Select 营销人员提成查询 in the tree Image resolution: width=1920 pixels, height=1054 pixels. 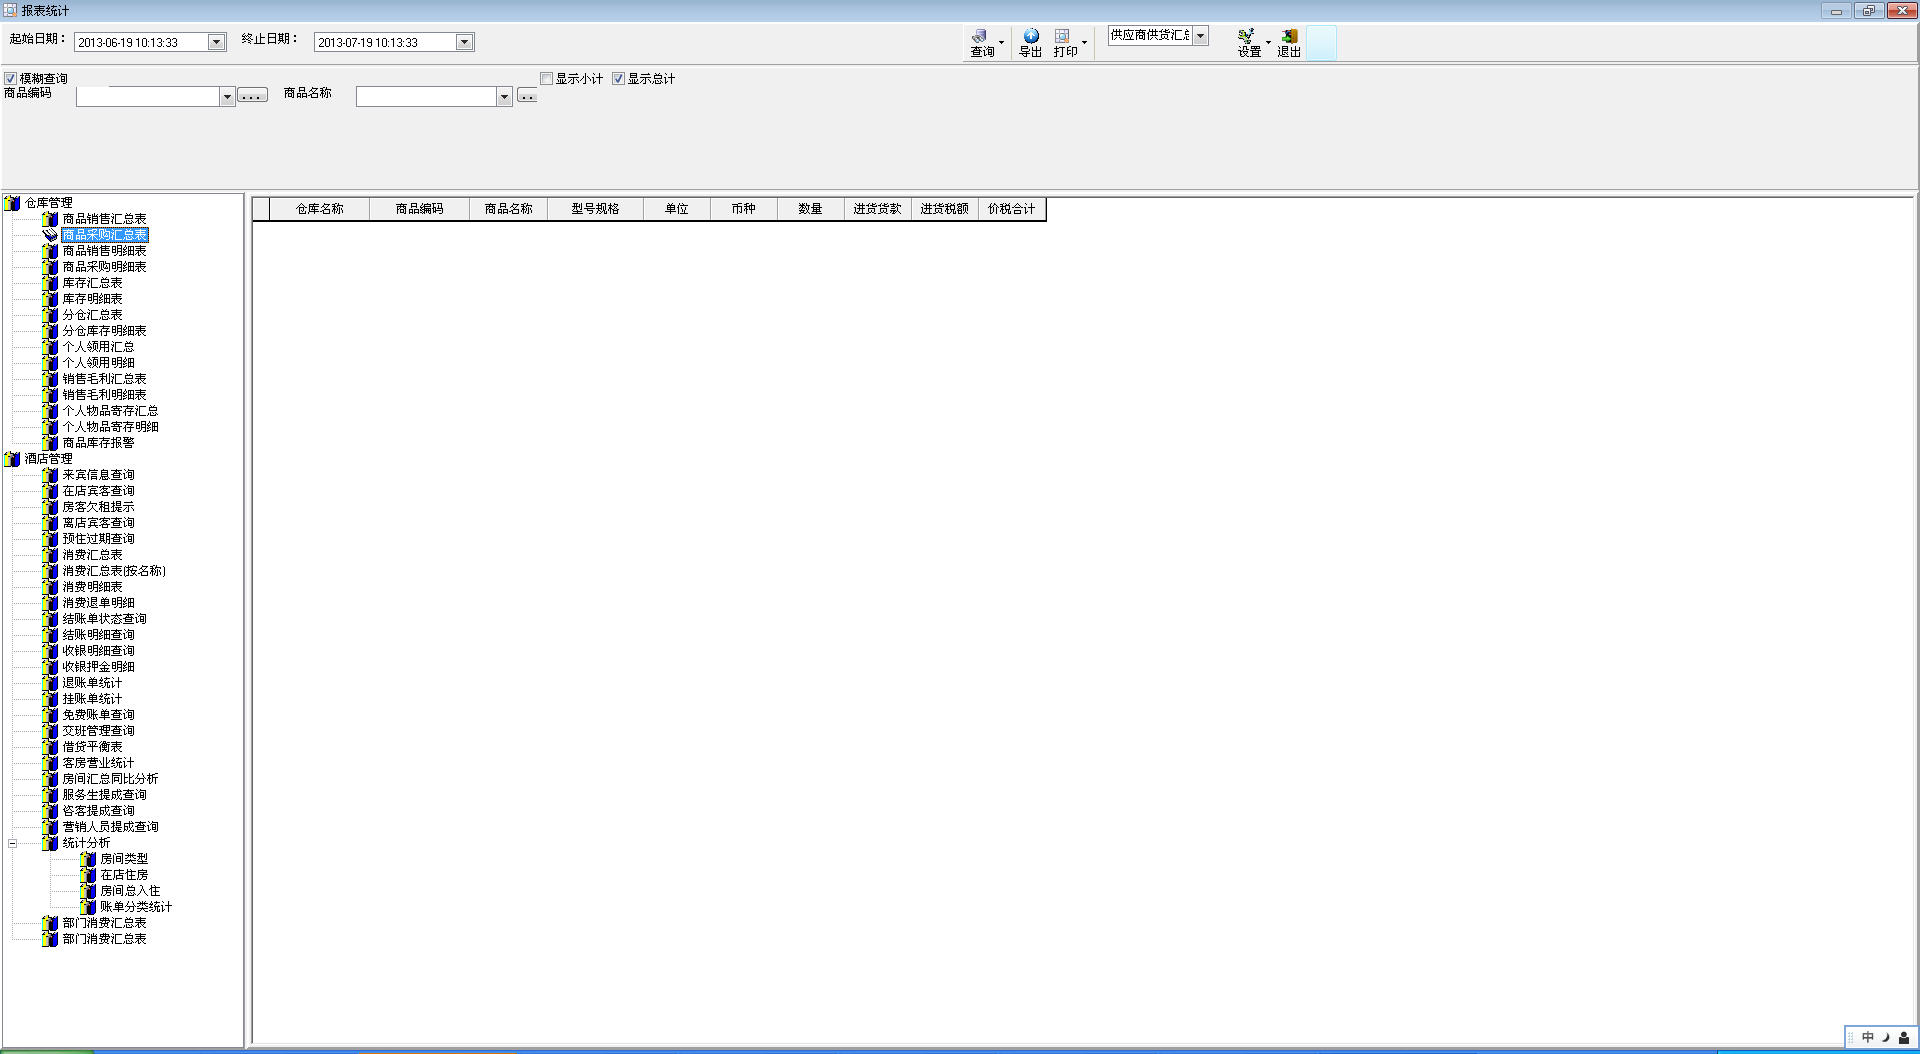pyautogui.click(x=110, y=827)
